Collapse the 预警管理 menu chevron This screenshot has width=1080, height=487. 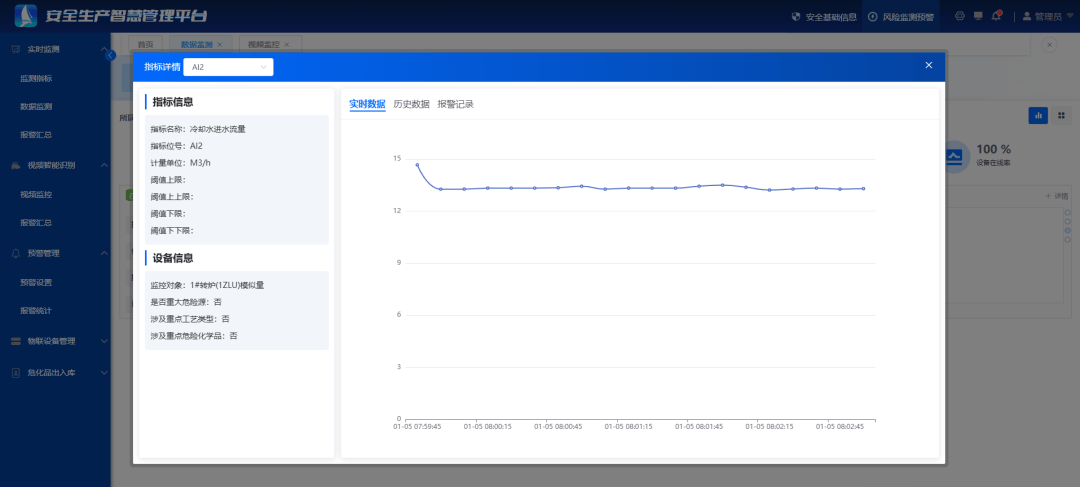[x=104, y=253]
